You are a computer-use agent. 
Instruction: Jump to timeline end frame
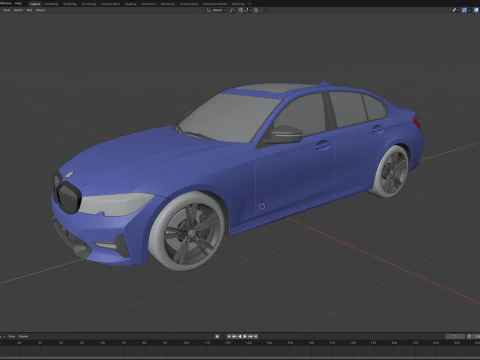pos(255,336)
